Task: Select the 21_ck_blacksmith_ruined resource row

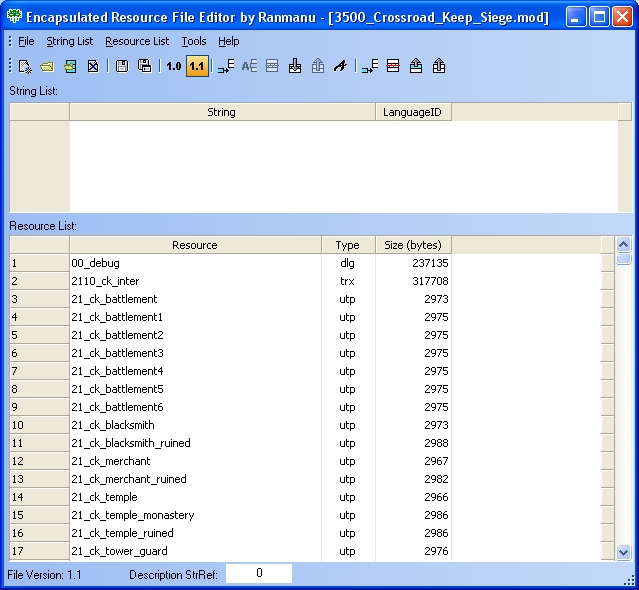Action: click(131, 443)
